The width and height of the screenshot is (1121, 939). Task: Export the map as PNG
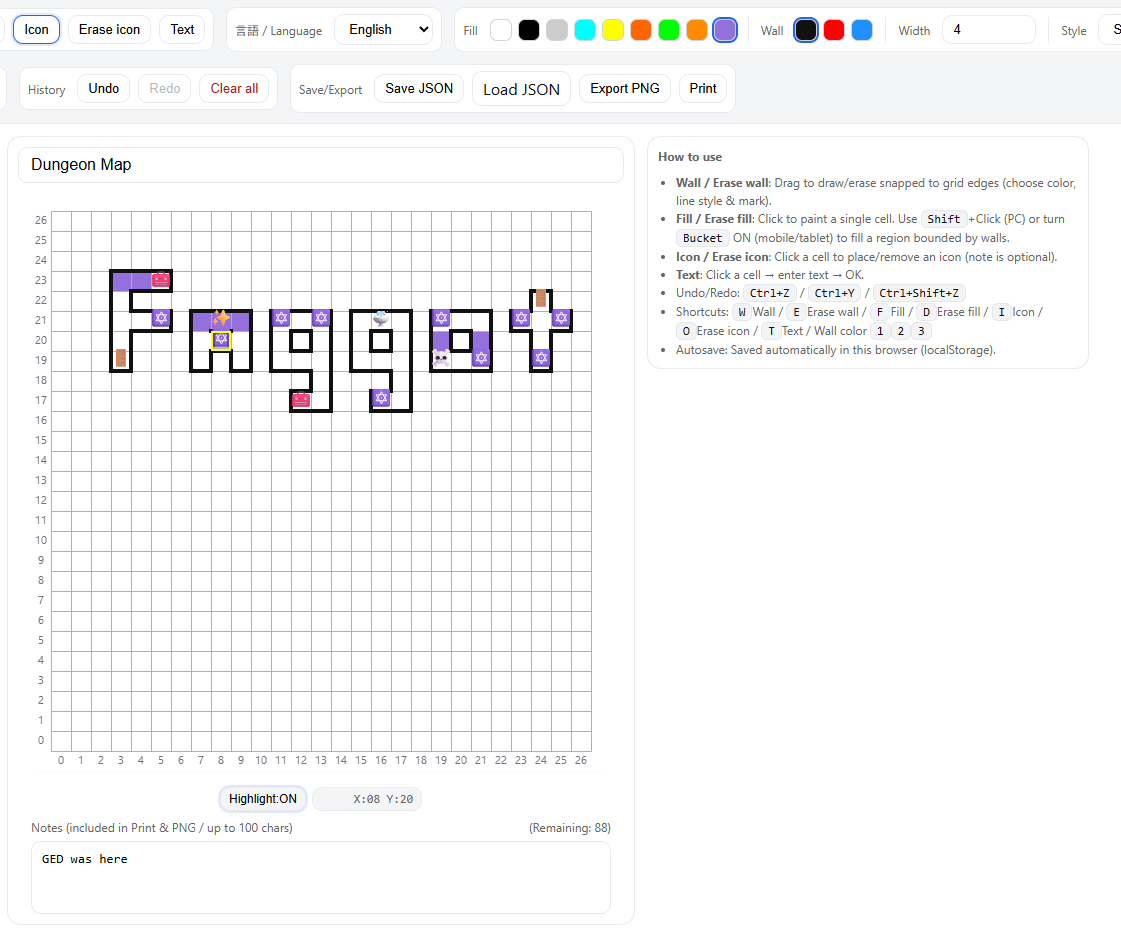(625, 89)
